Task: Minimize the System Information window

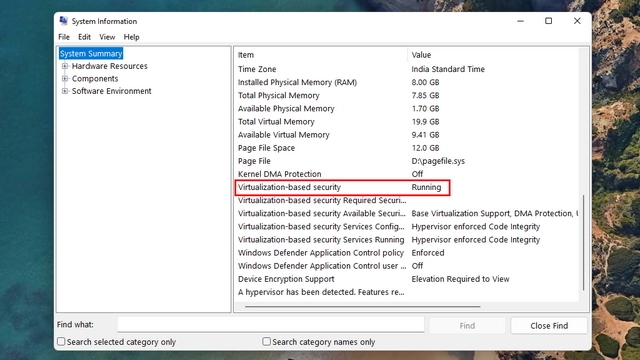Action: point(520,21)
